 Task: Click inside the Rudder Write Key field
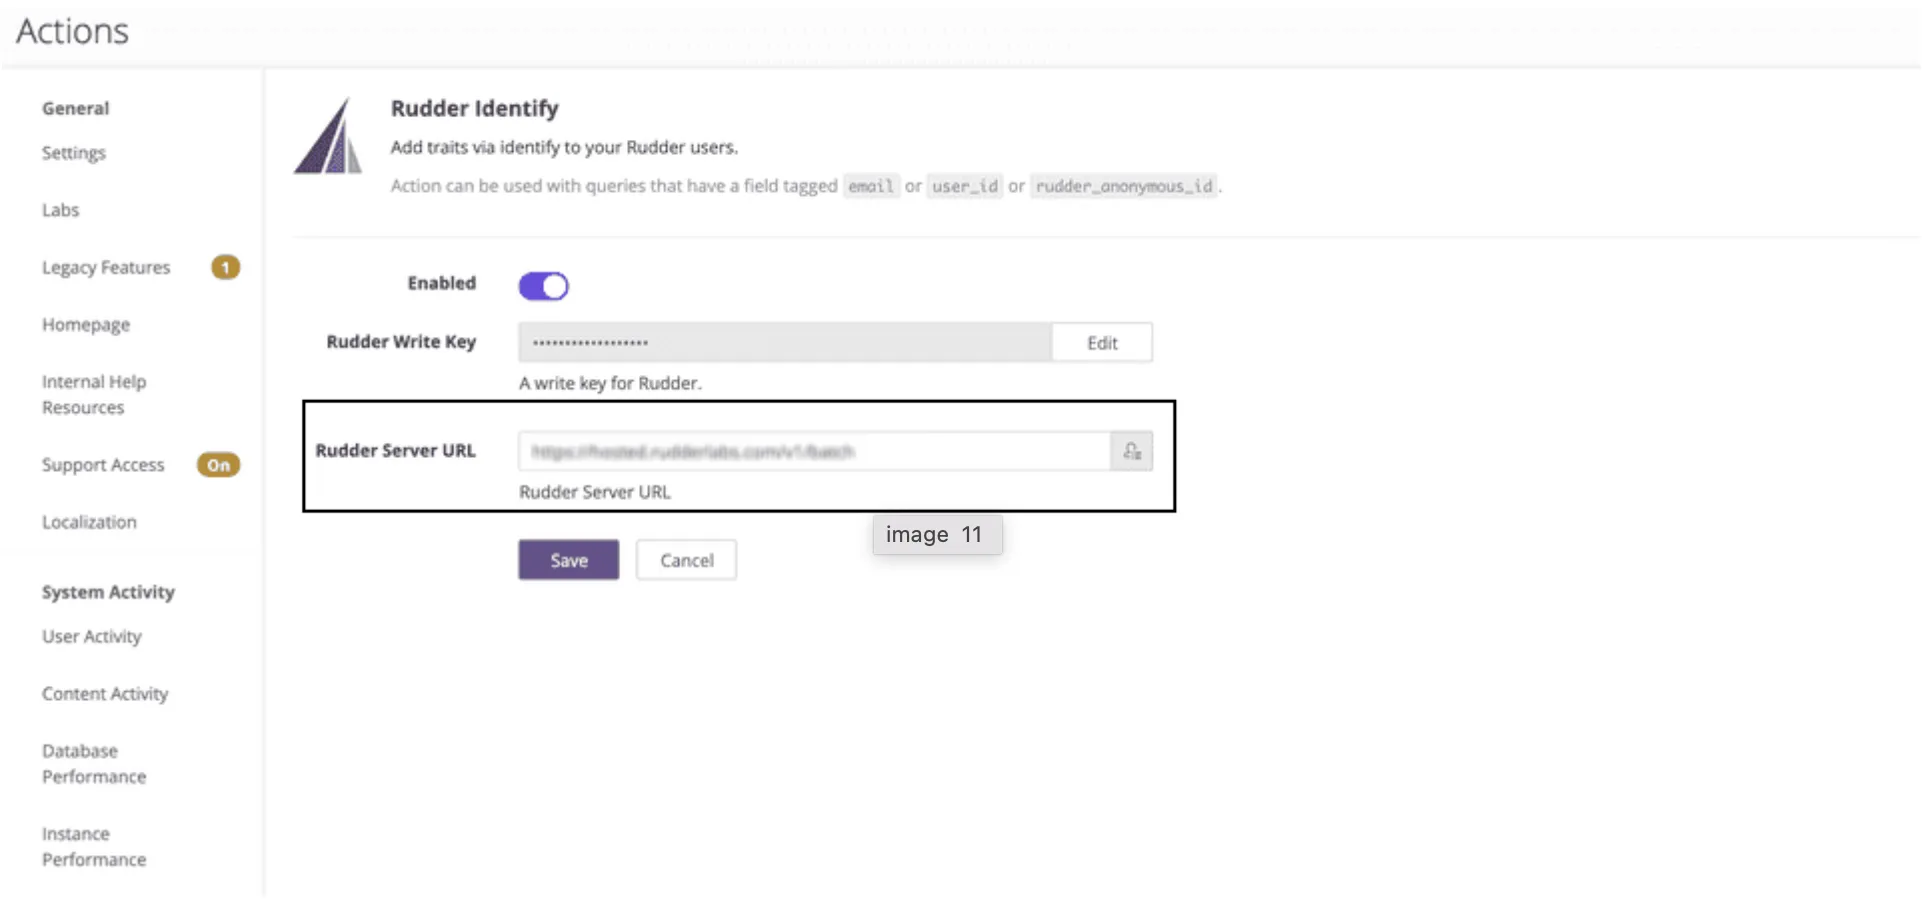(785, 343)
